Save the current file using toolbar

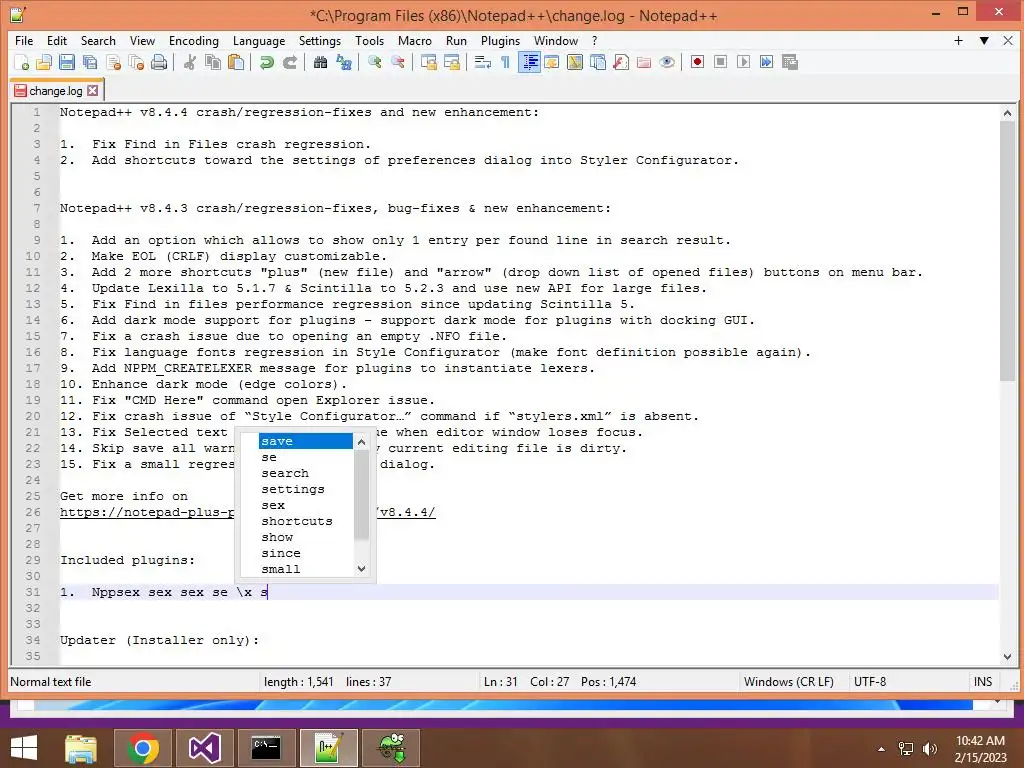[x=67, y=62]
